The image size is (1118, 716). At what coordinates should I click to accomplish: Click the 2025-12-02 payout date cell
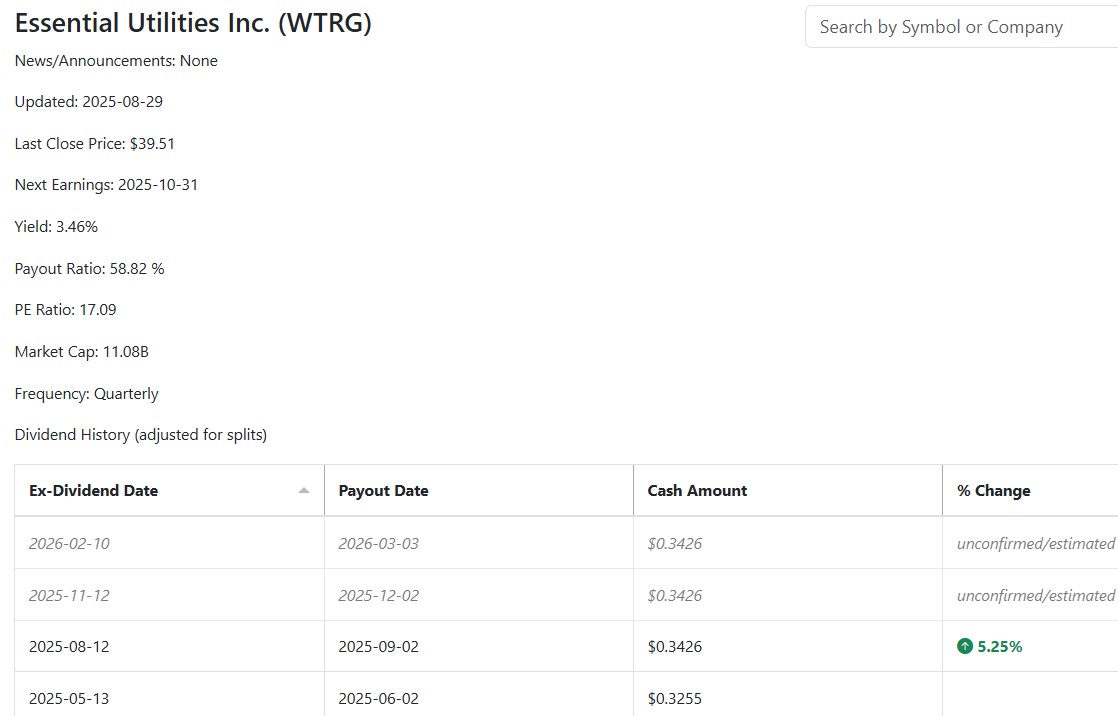[x=478, y=595]
